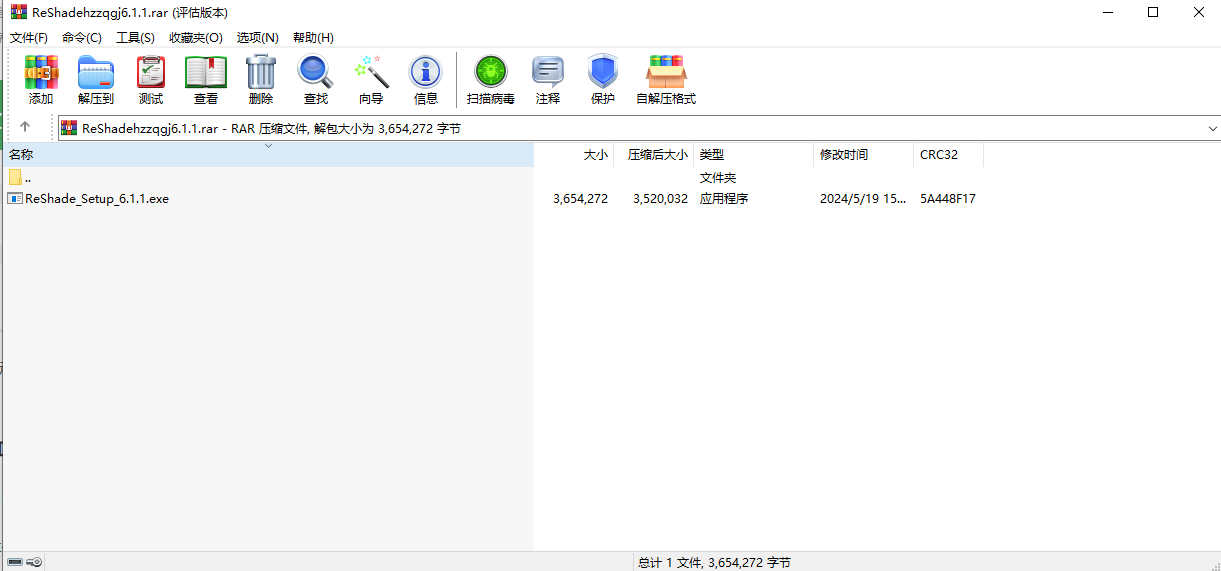Click the 文件夹 type text

[718, 178]
